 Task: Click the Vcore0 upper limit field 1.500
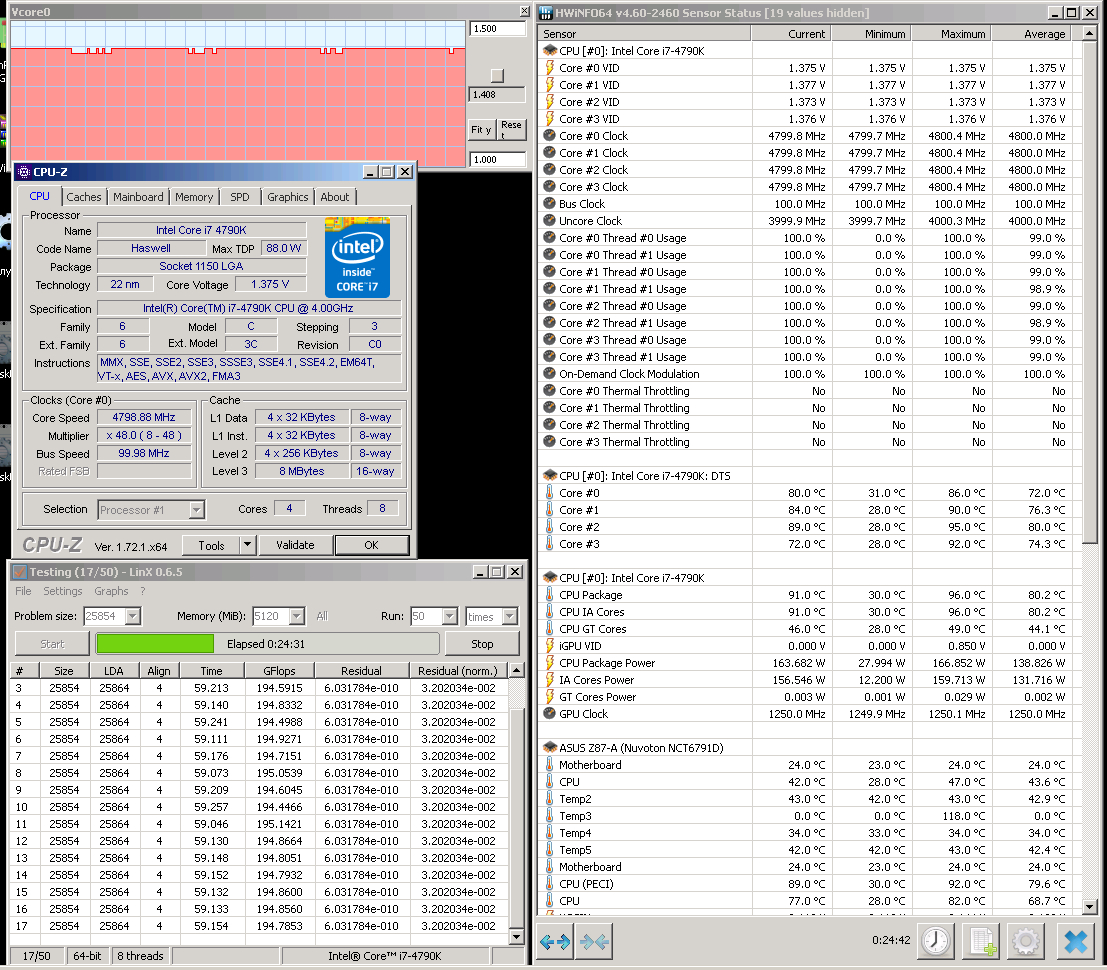click(x=497, y=29)
